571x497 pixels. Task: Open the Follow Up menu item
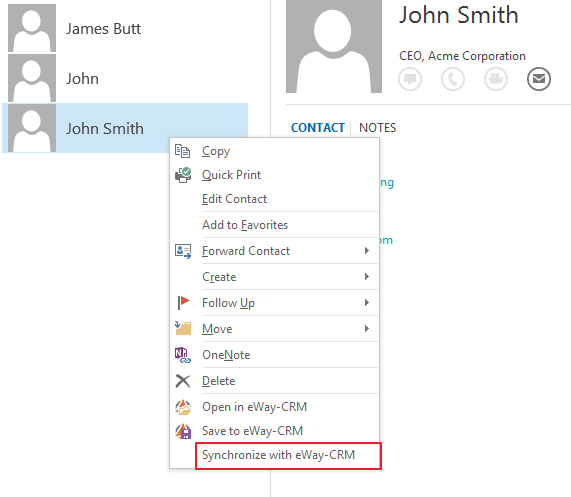click(274, 303)
